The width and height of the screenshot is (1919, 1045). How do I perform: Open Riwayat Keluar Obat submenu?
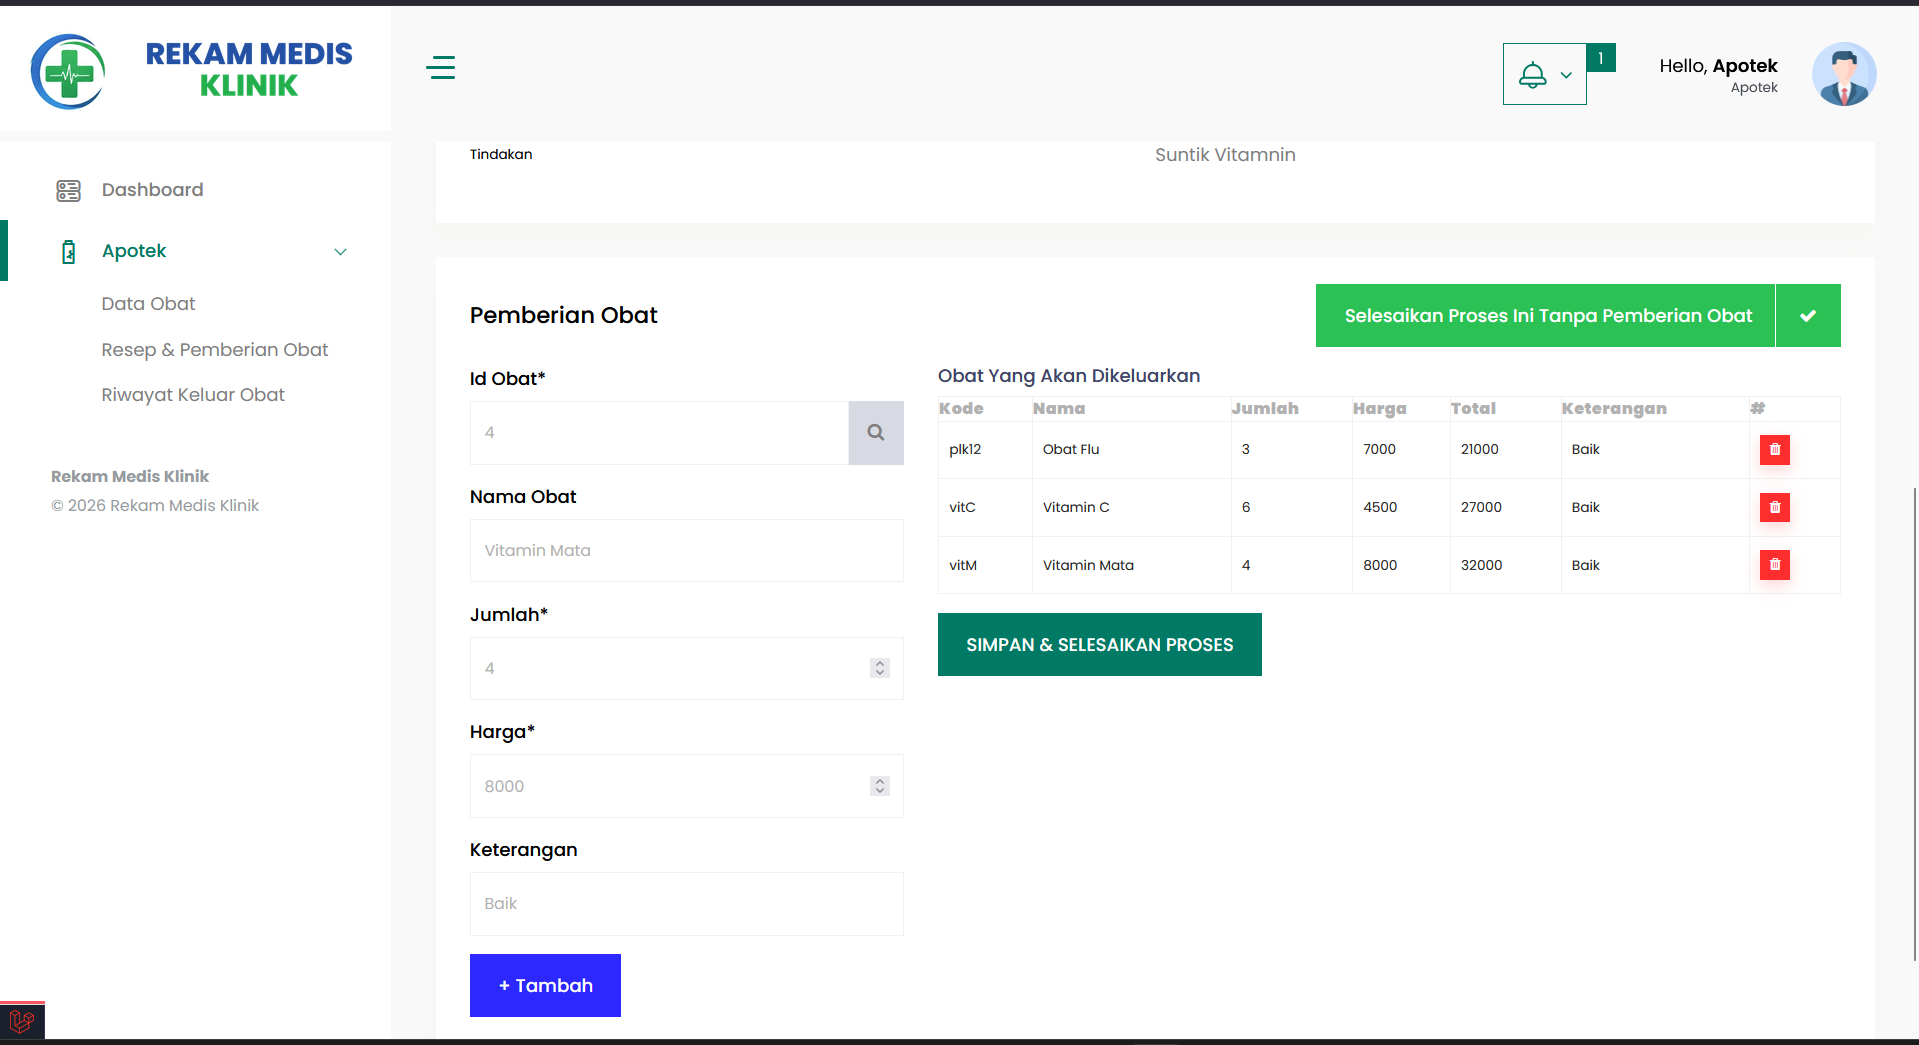193,395
